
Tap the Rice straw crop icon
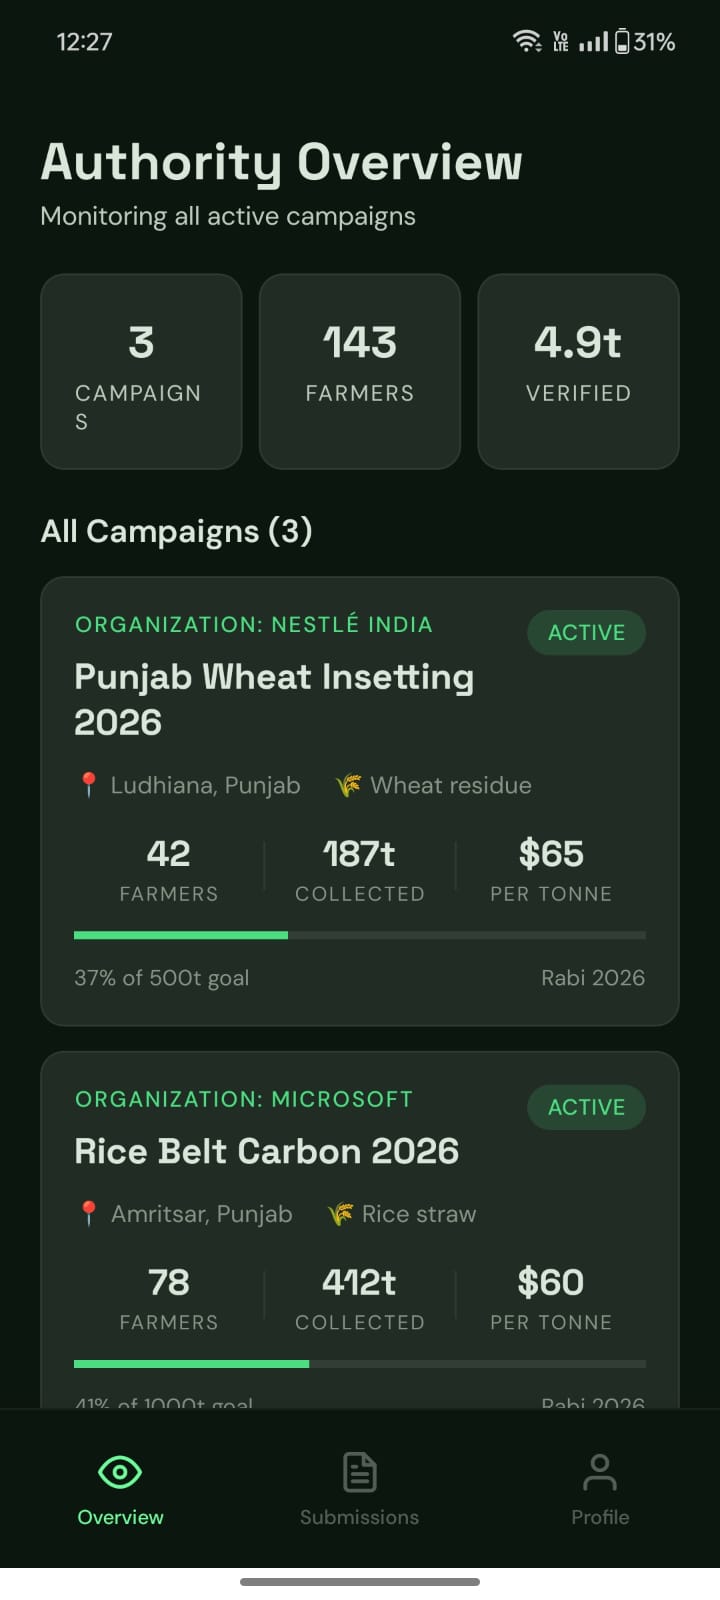(x=340, y=1214)
